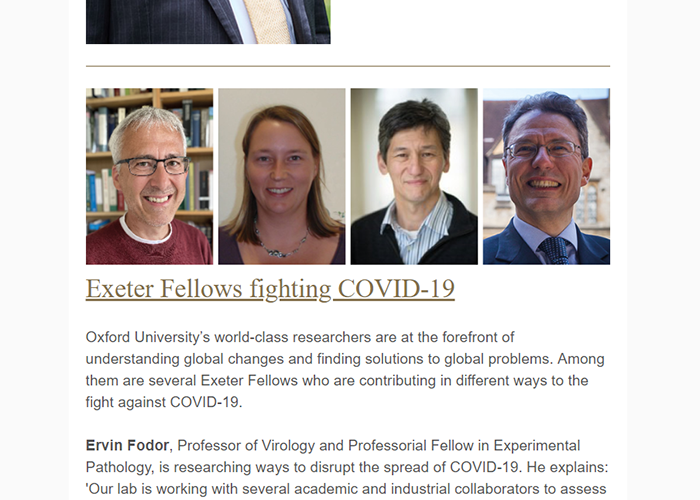Screen dimensions: 700x500
Task: Click the dotted tie in the rightmost portrait
Action: tap(552, 250)
